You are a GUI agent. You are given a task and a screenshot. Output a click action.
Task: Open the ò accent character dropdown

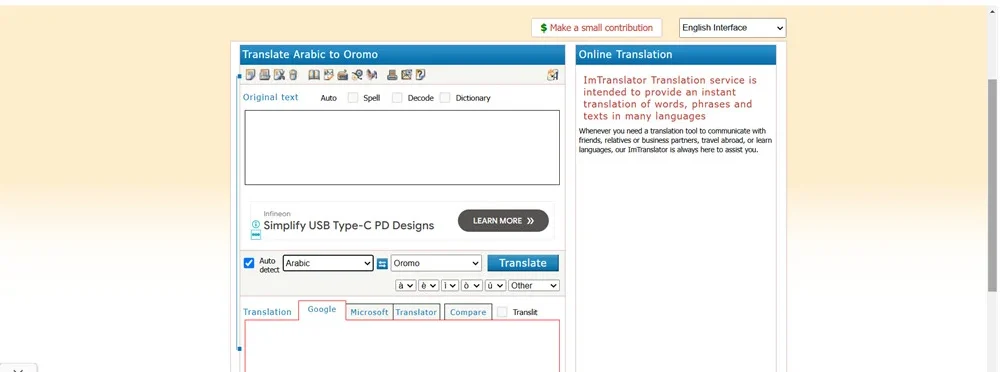coord(473,285)
